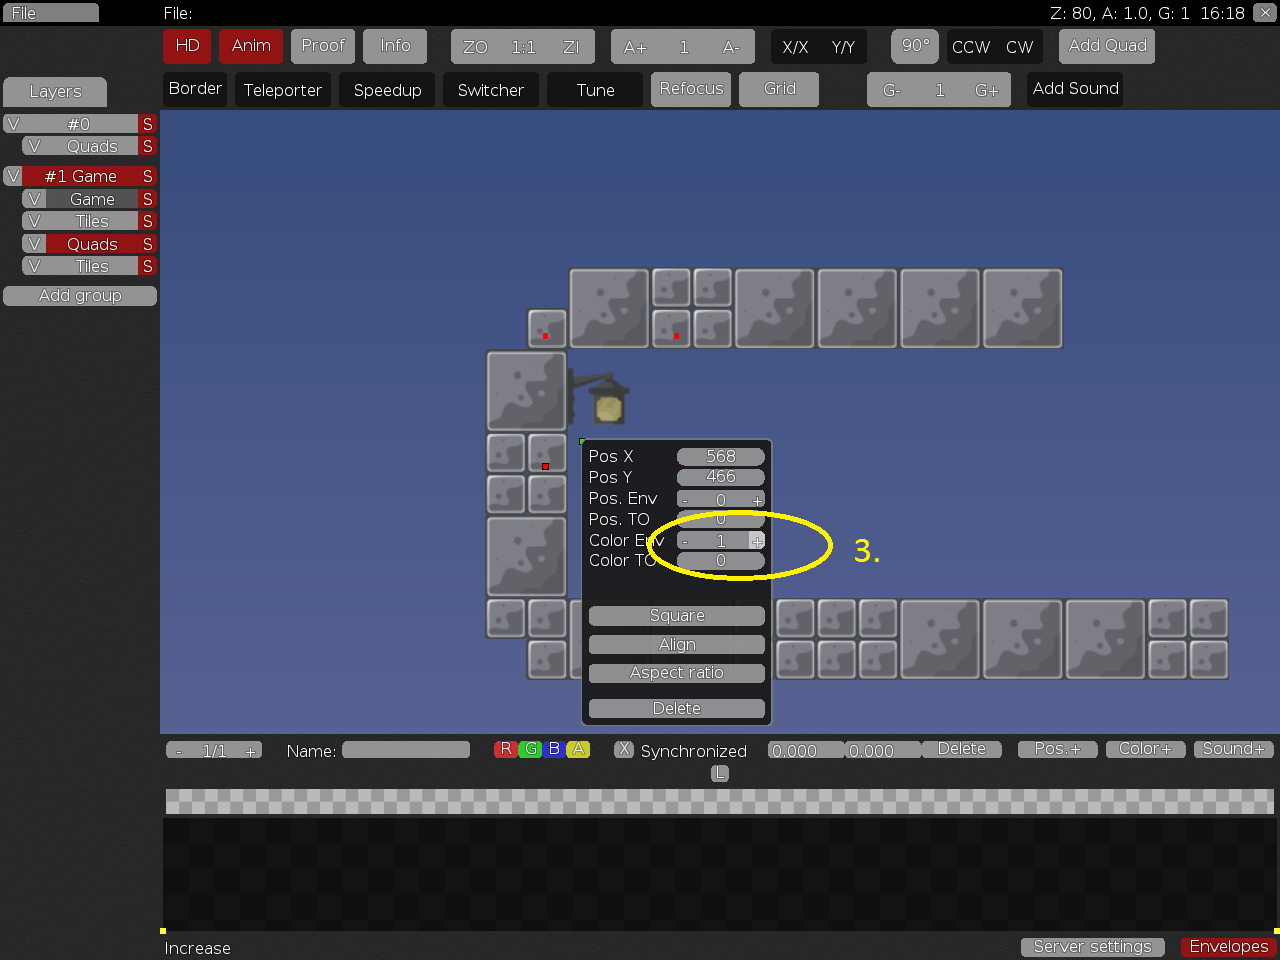Toggle the yellow A alpha channel button
Viewport: 1280px width, 960px height.
click(x=578, y=749)
